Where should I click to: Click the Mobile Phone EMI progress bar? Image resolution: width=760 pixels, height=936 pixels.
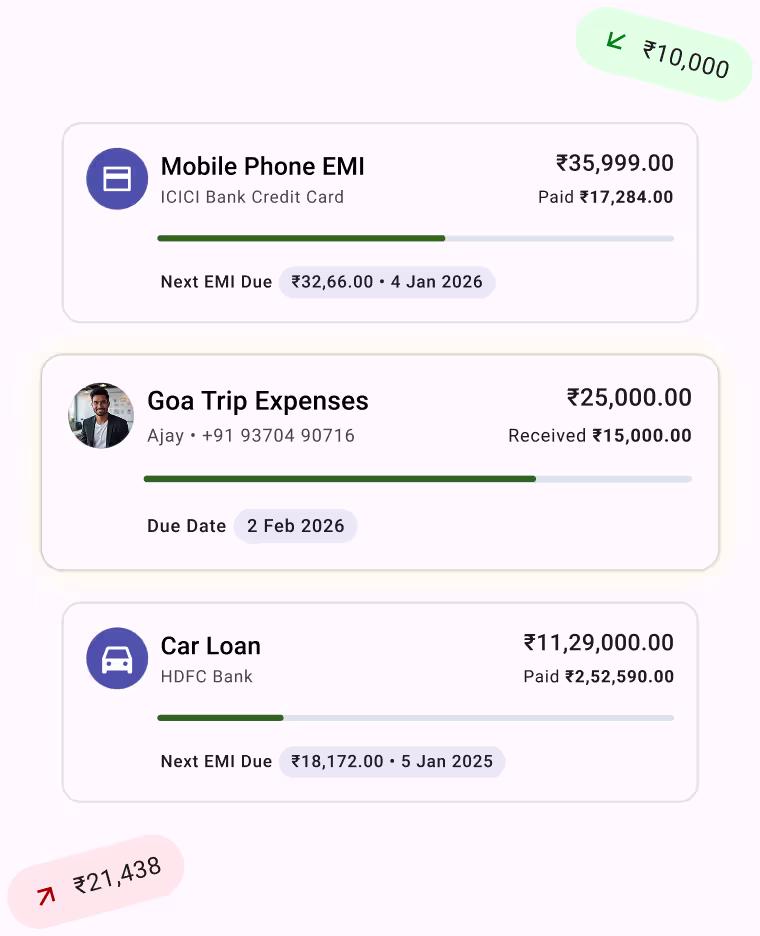pyautogui.click(x=415, y=238)
